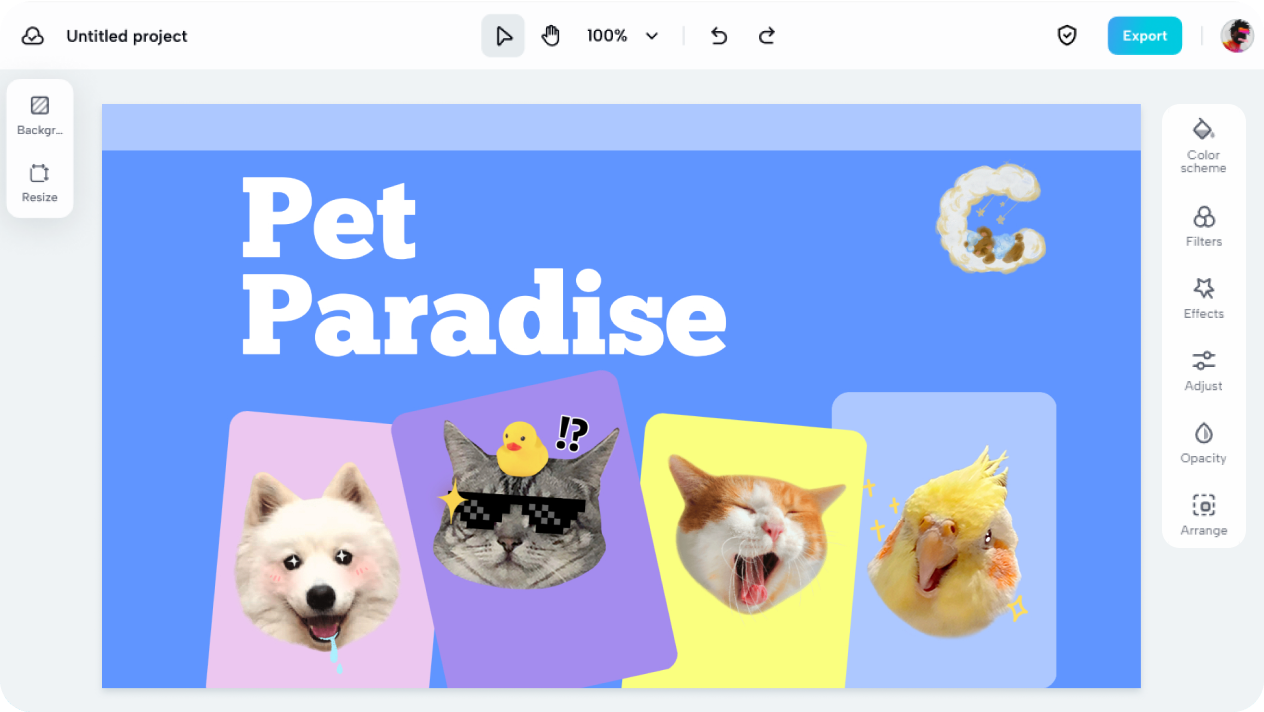Open the Resize tool
Image resolution: width=1264 pixels, height=712 pixels.
[40, 183]
